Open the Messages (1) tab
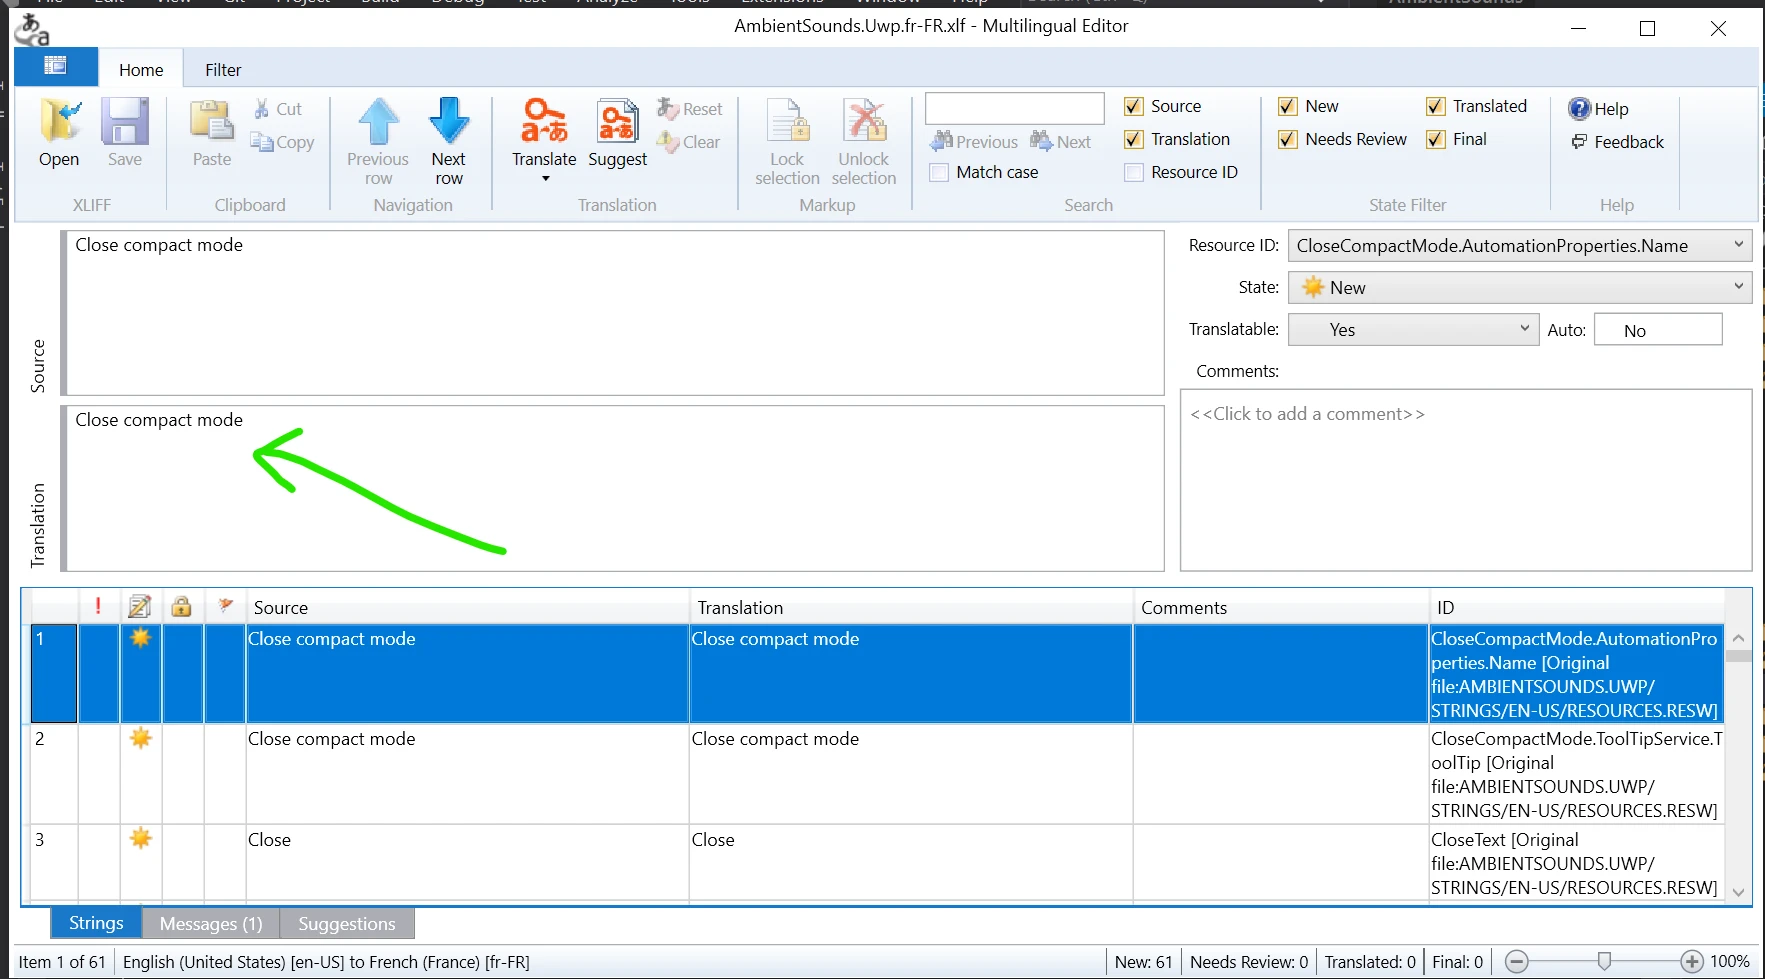This screenshot has width=1765, height=979. coord(211,923)
